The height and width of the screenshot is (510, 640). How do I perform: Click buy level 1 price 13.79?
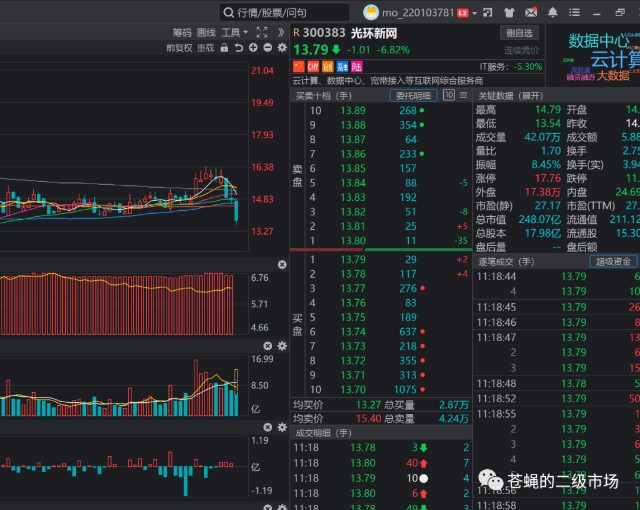(353, 259)
